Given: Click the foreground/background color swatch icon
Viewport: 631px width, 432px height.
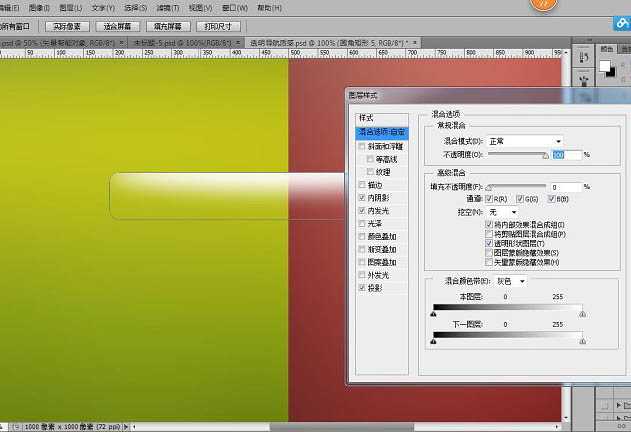Looking at the screenshot, I should (x=606, y=69).
